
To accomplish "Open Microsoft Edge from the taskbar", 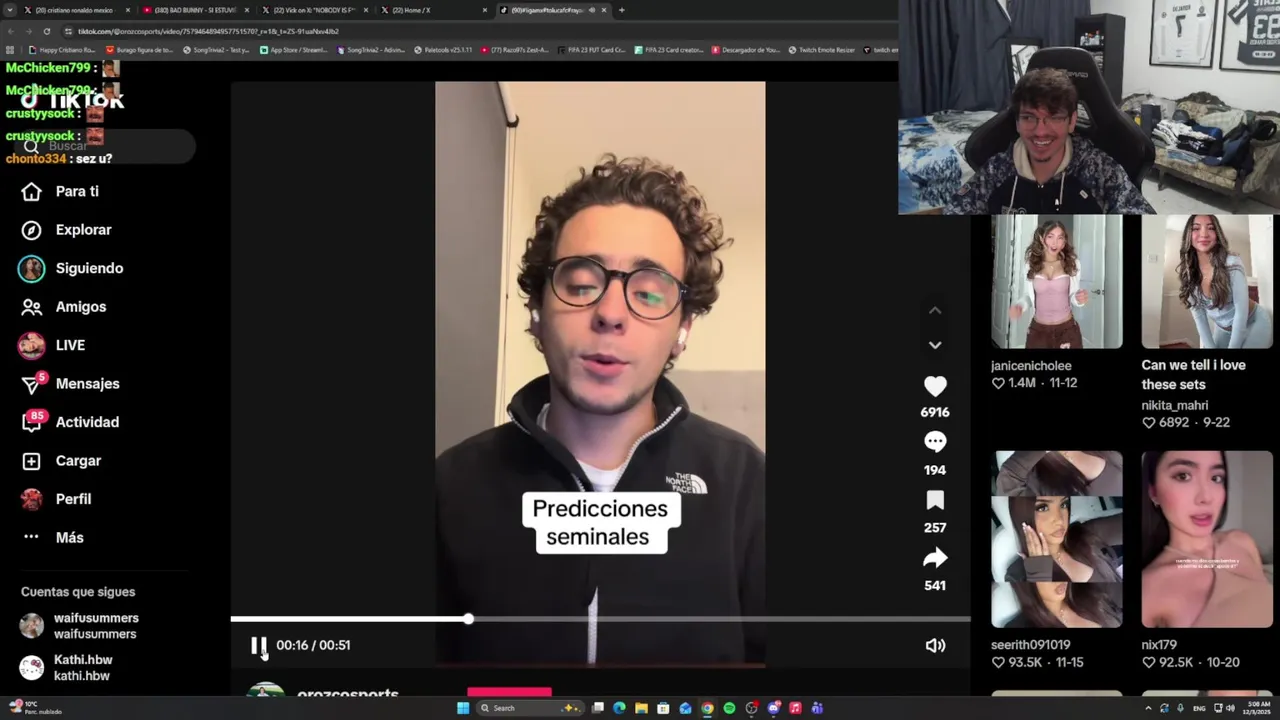I will 619,708.
